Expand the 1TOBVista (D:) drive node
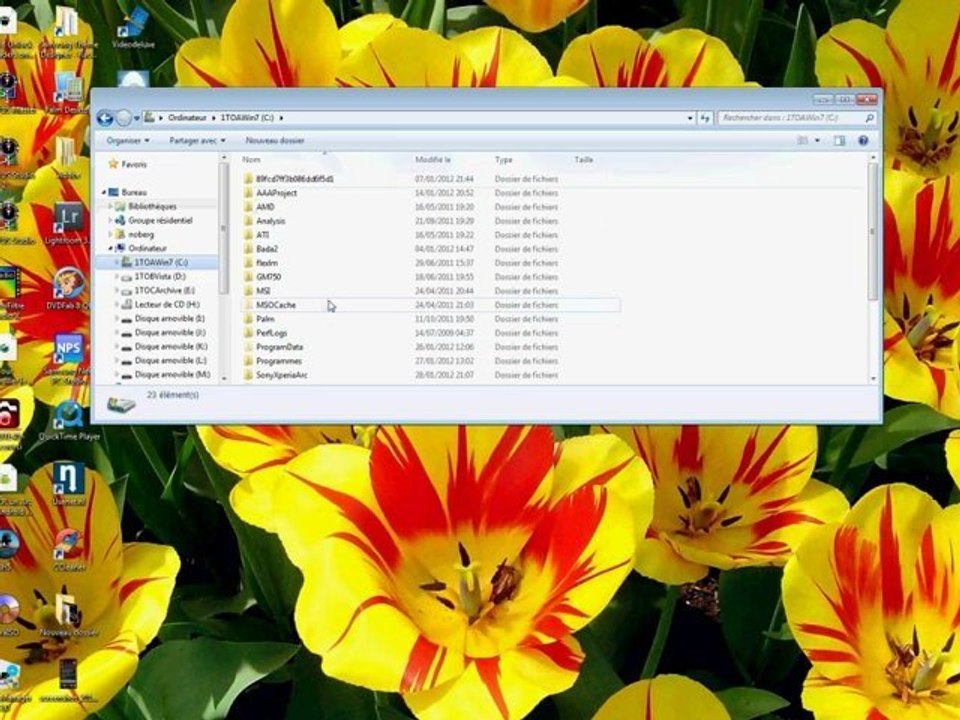Image resolution: width=960 pixels, height=720 pixels. tap(117, 277)
